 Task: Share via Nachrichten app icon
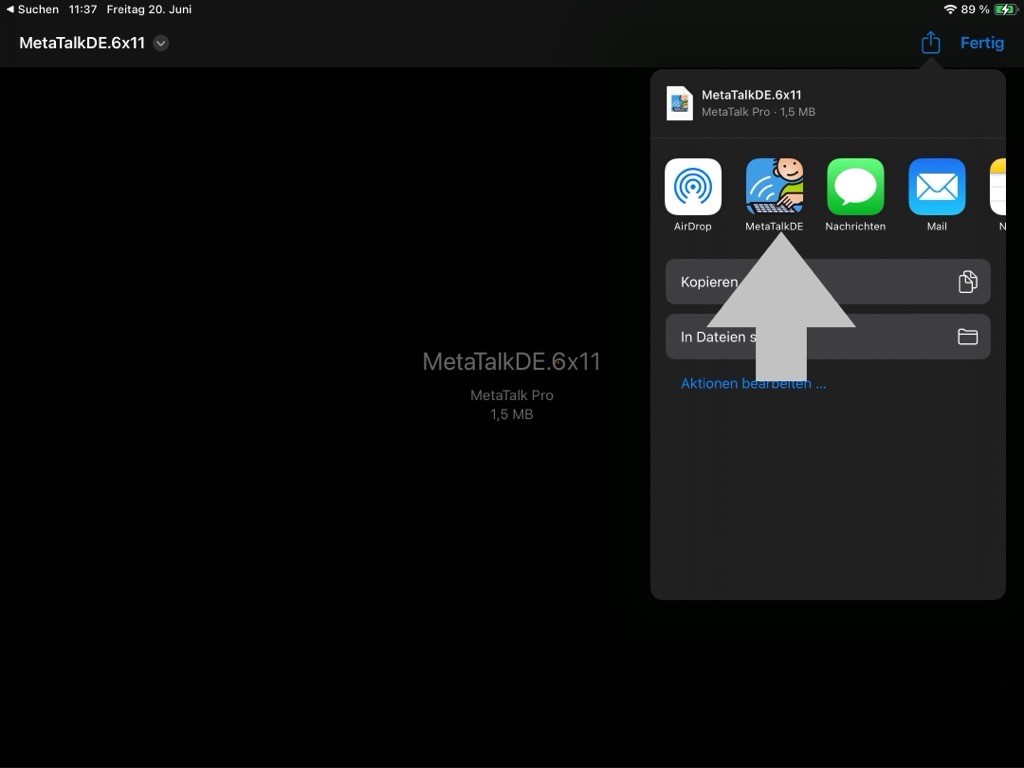tap(856, 187)
